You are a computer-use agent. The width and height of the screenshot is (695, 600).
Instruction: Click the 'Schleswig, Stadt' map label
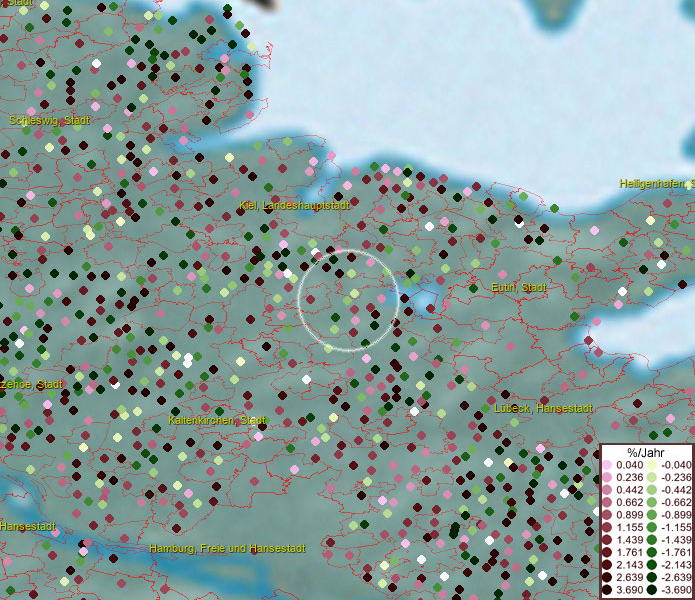coord(50,120)
